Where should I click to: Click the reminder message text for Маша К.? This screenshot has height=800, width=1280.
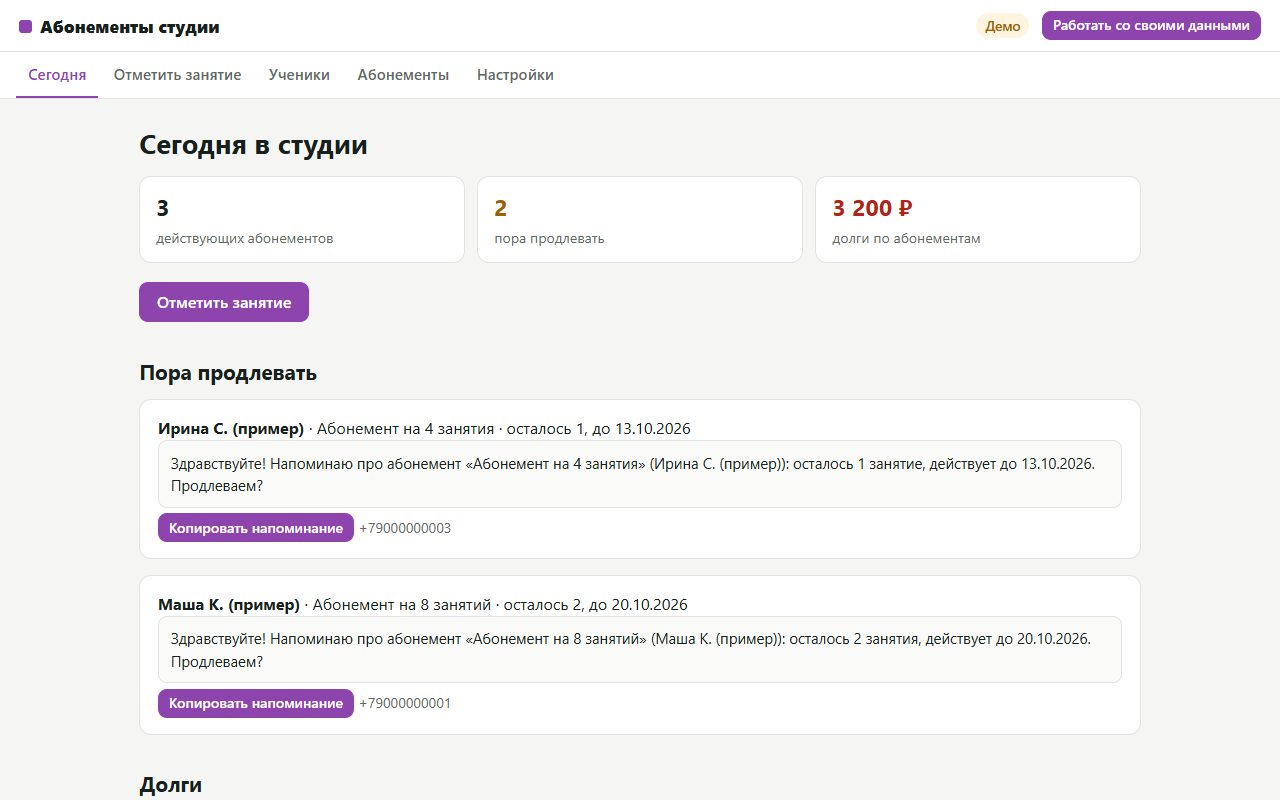coord(640,650)
